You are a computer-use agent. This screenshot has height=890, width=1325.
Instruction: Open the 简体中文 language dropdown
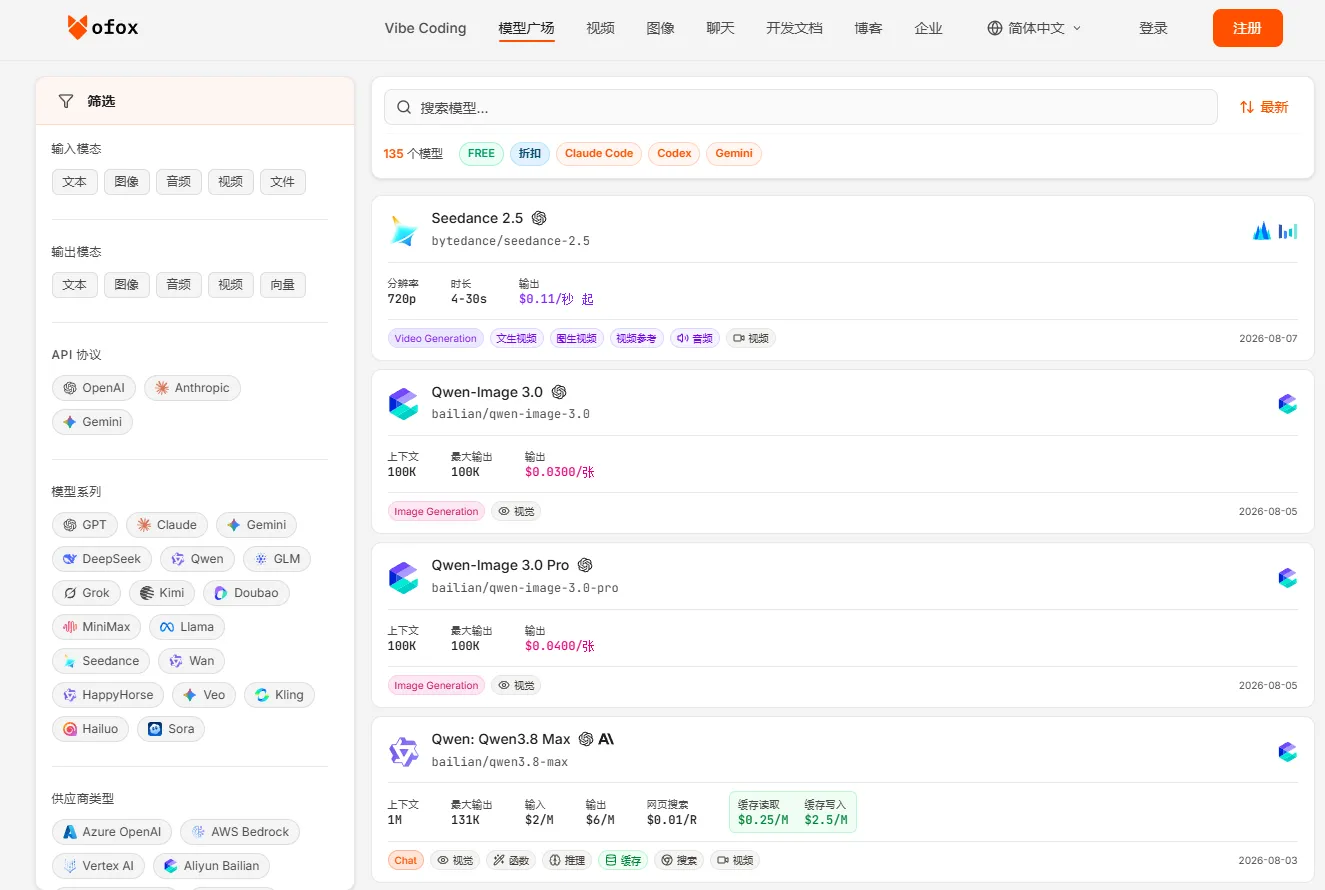click(1035, 28)
